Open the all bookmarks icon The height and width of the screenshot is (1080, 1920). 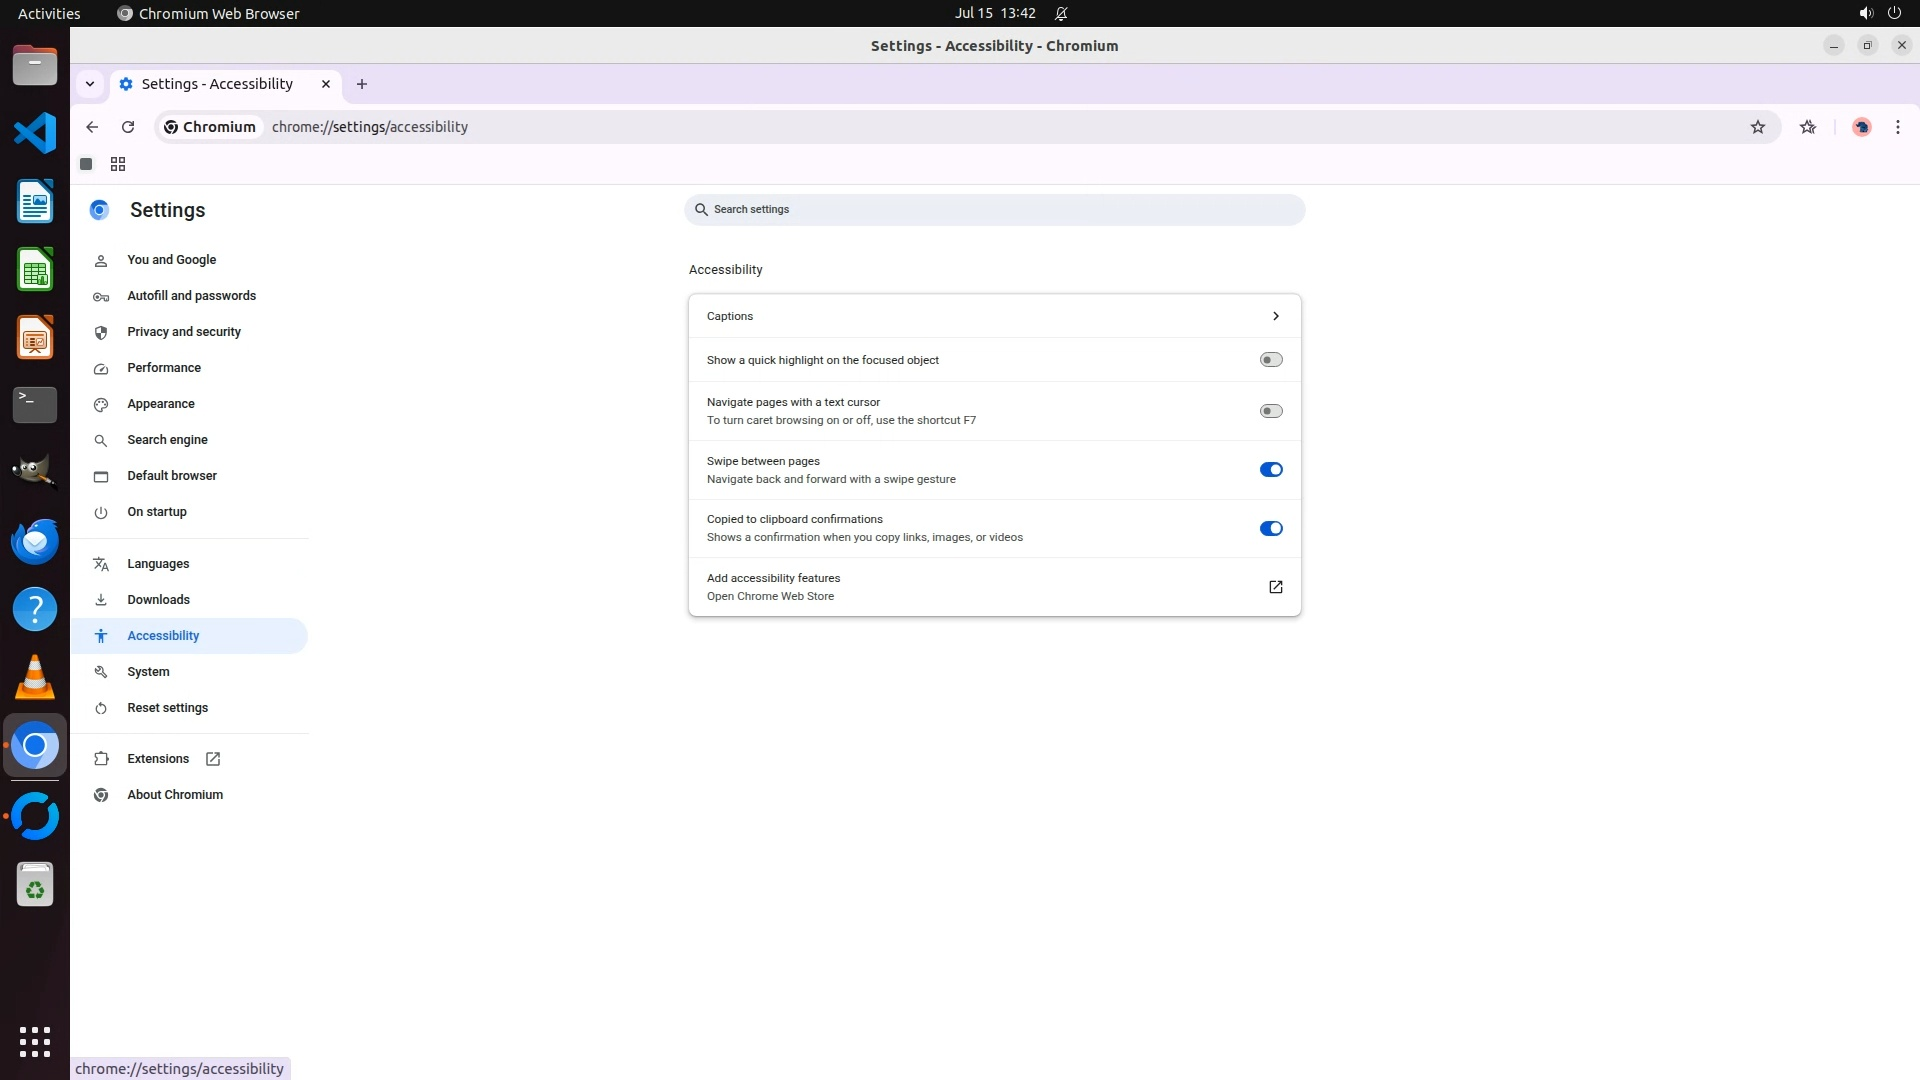pos(1807,127)
